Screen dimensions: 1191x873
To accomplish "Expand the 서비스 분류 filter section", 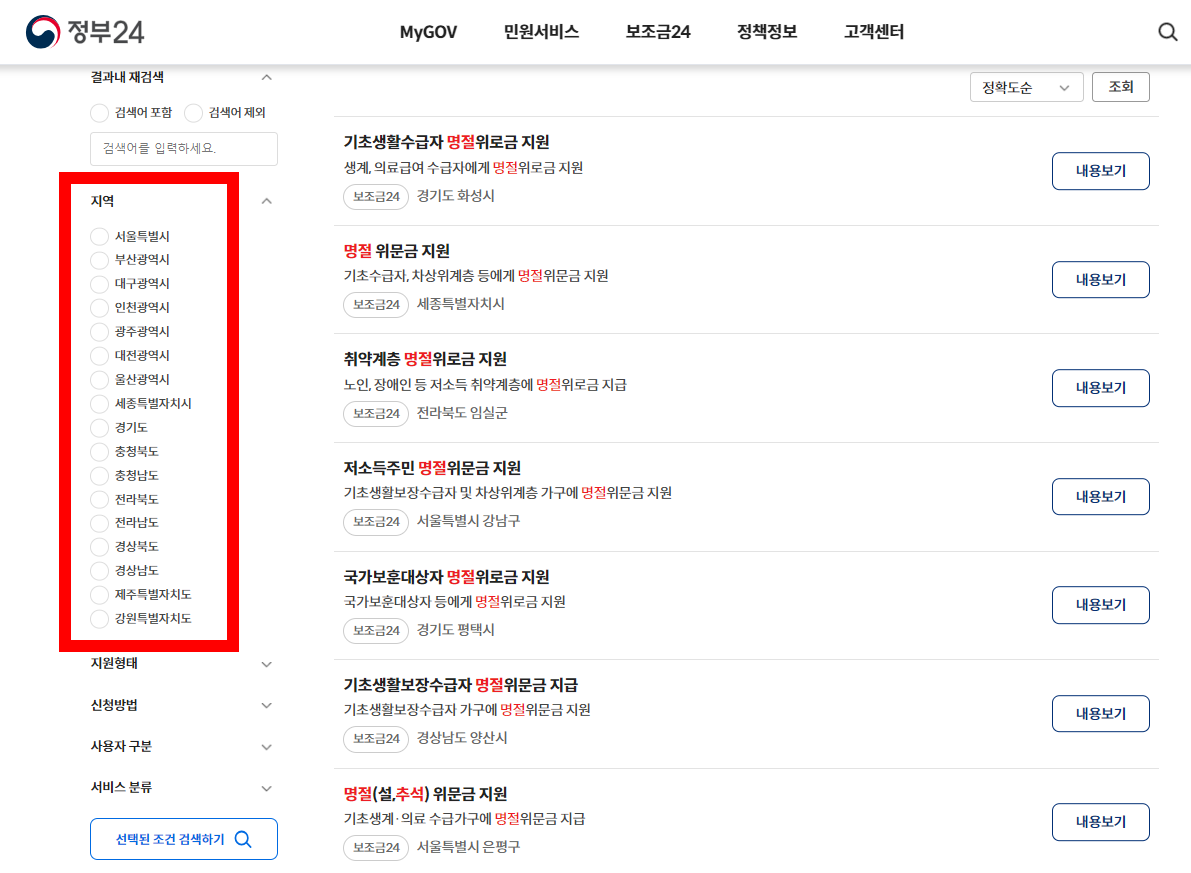I will pyautogui.click(x=266, y=789).
